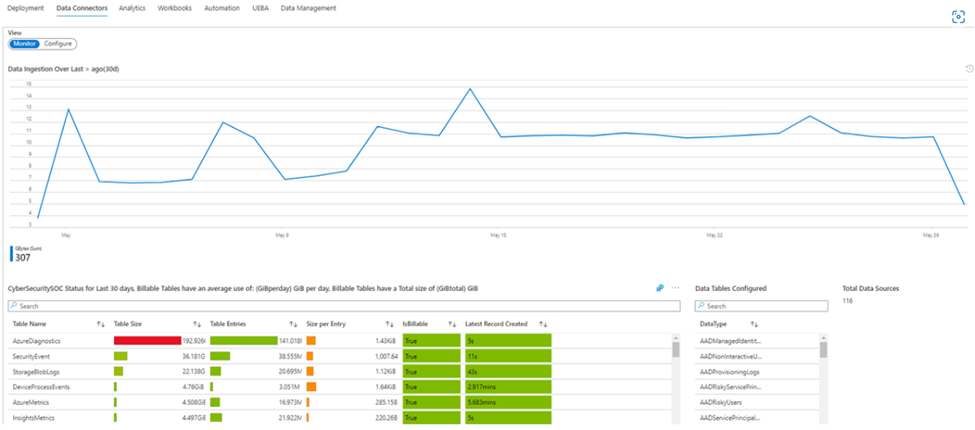975x430 pixels.
Task: Click the screenshot capture icon
Action: click(x=958, y=17)
